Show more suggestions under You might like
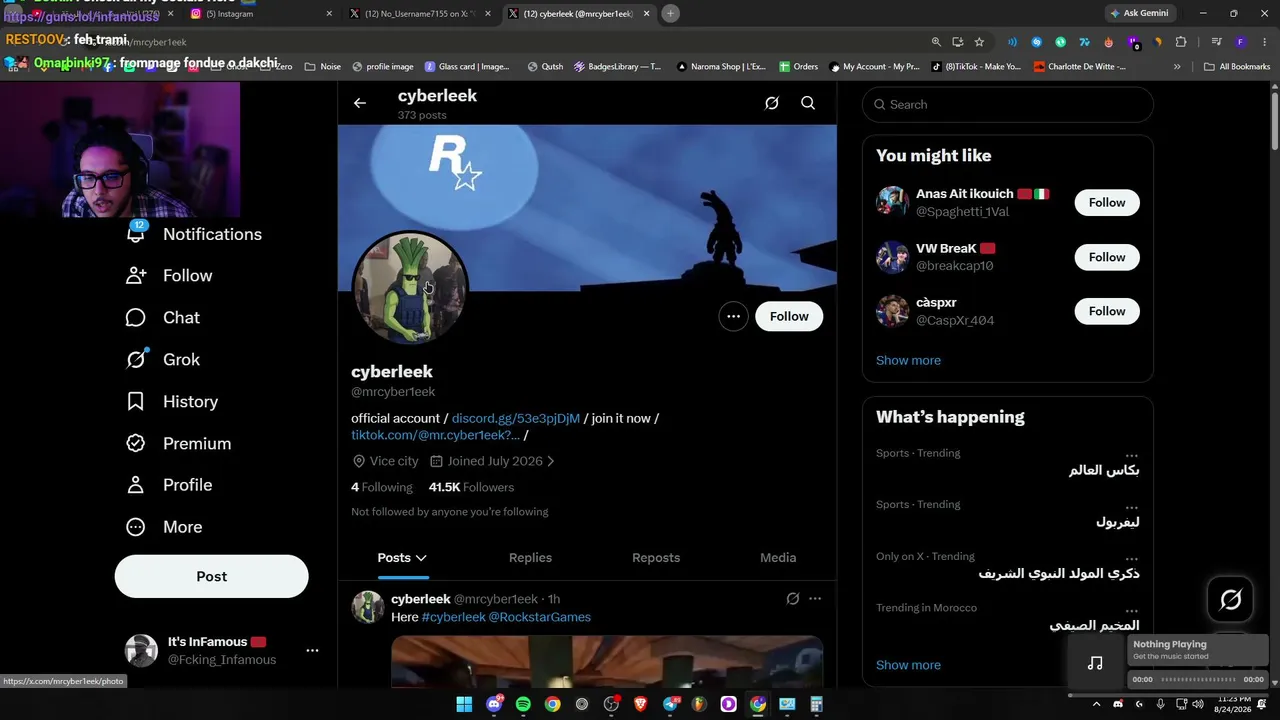The width and height of the screenshot is (1280, 720). 908,360
